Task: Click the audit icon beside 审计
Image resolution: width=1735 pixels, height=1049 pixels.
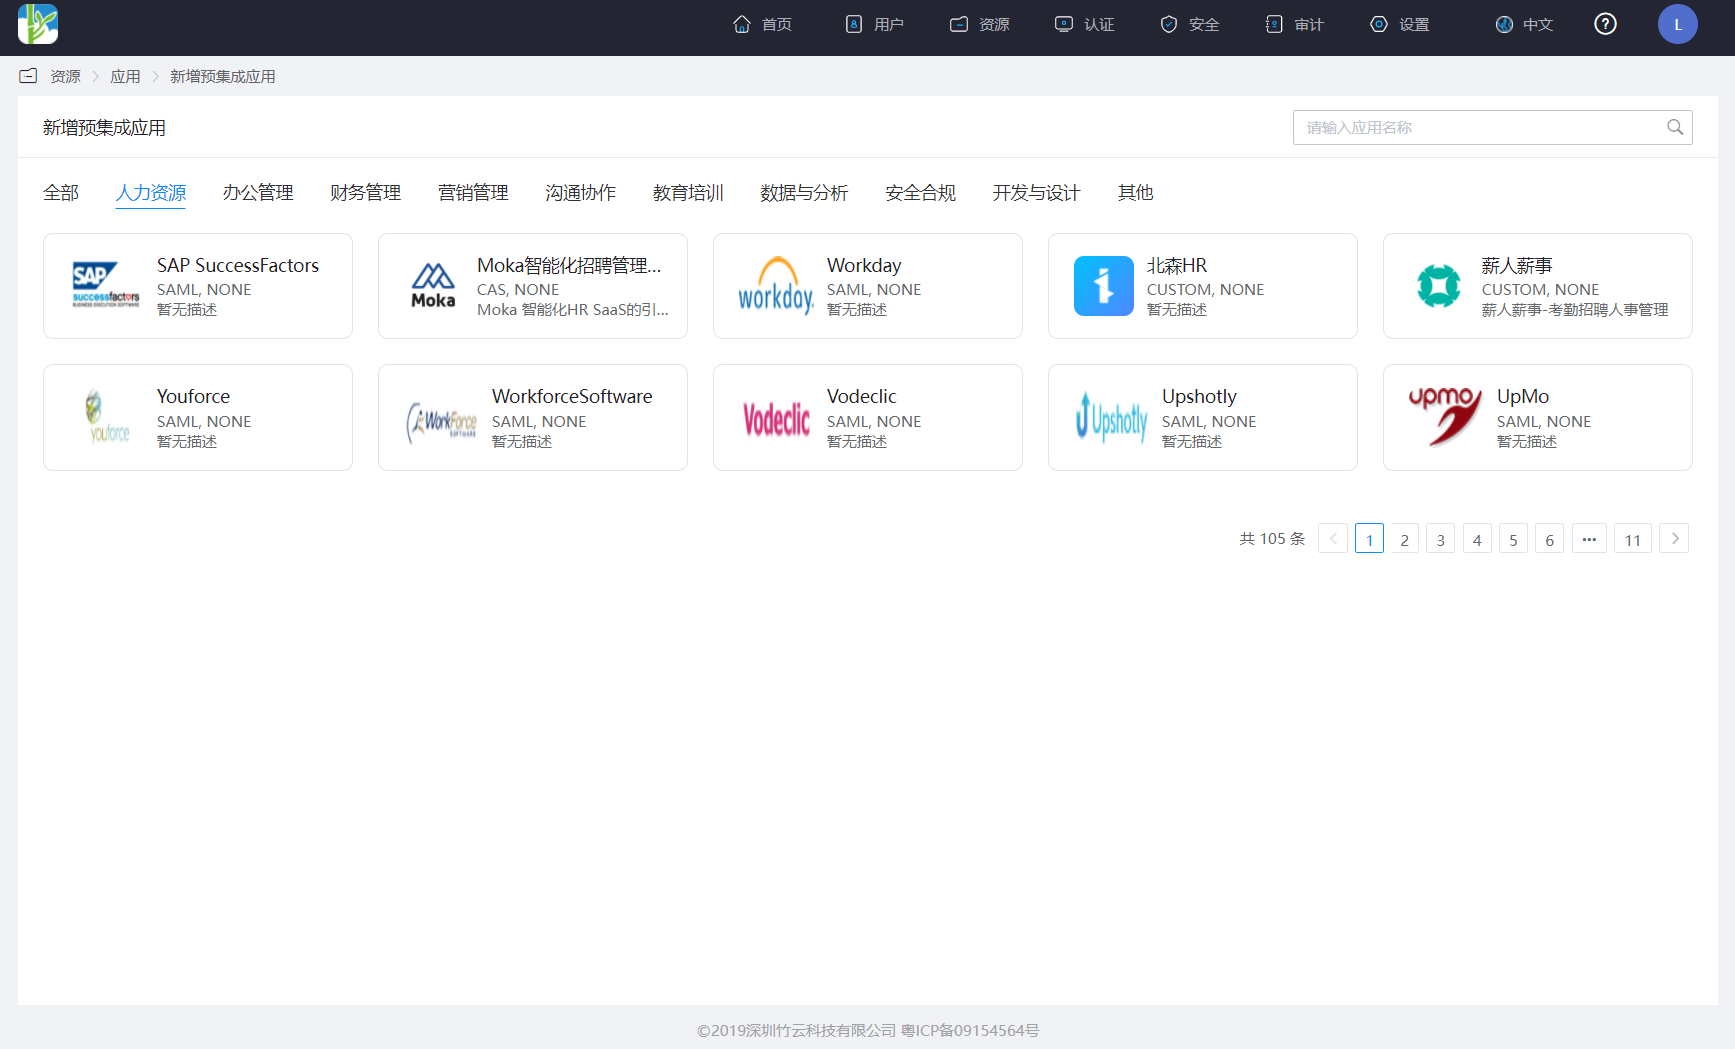Action: tap(1274, 24)
